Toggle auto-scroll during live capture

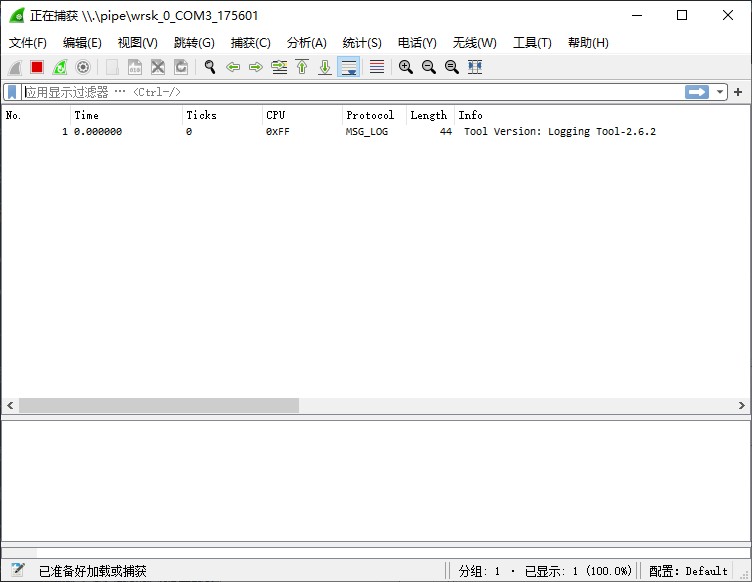(x=349, y=67)
